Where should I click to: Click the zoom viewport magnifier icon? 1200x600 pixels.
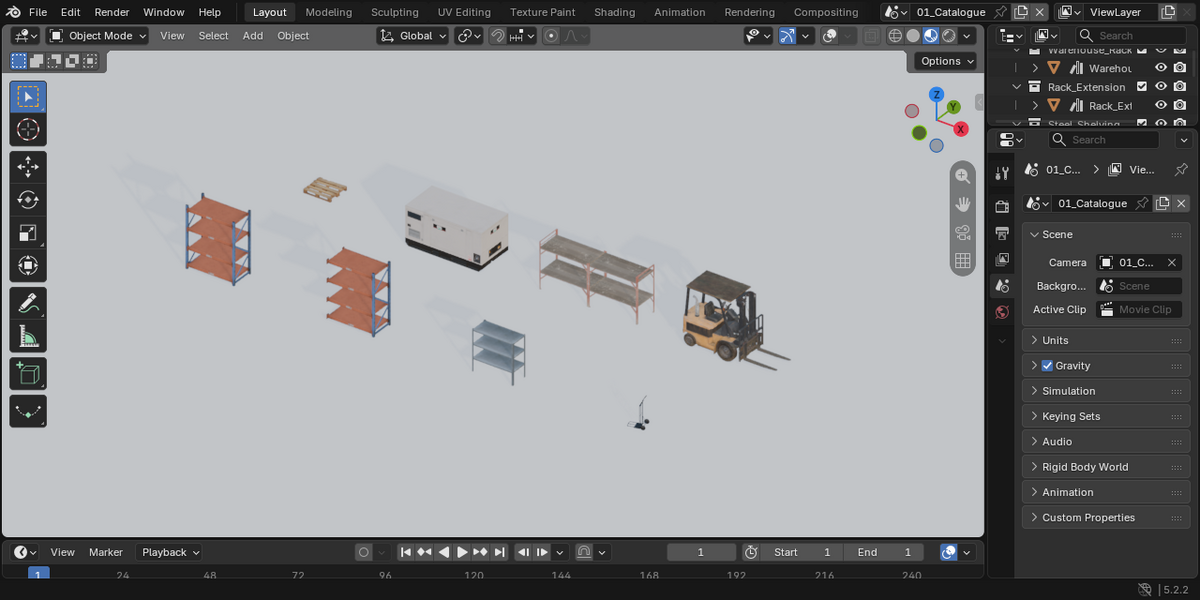[963, 176]
